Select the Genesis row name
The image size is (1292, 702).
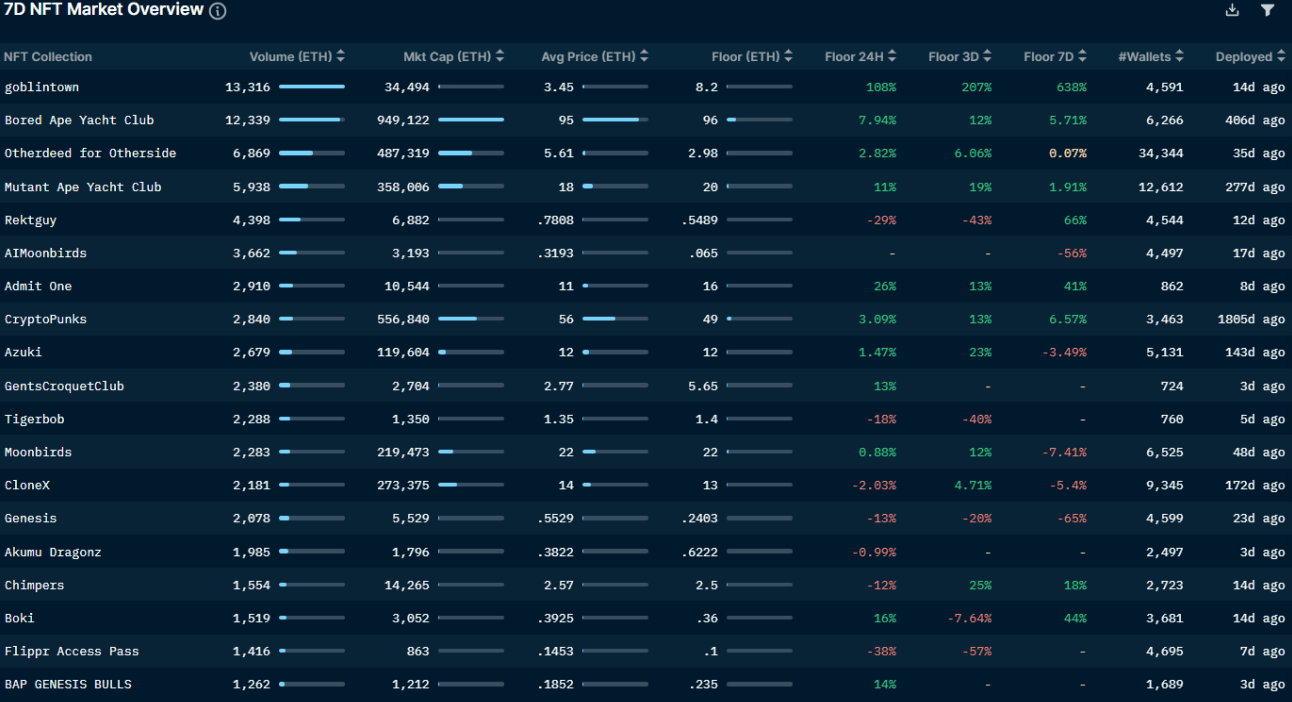tap(31, 518)
